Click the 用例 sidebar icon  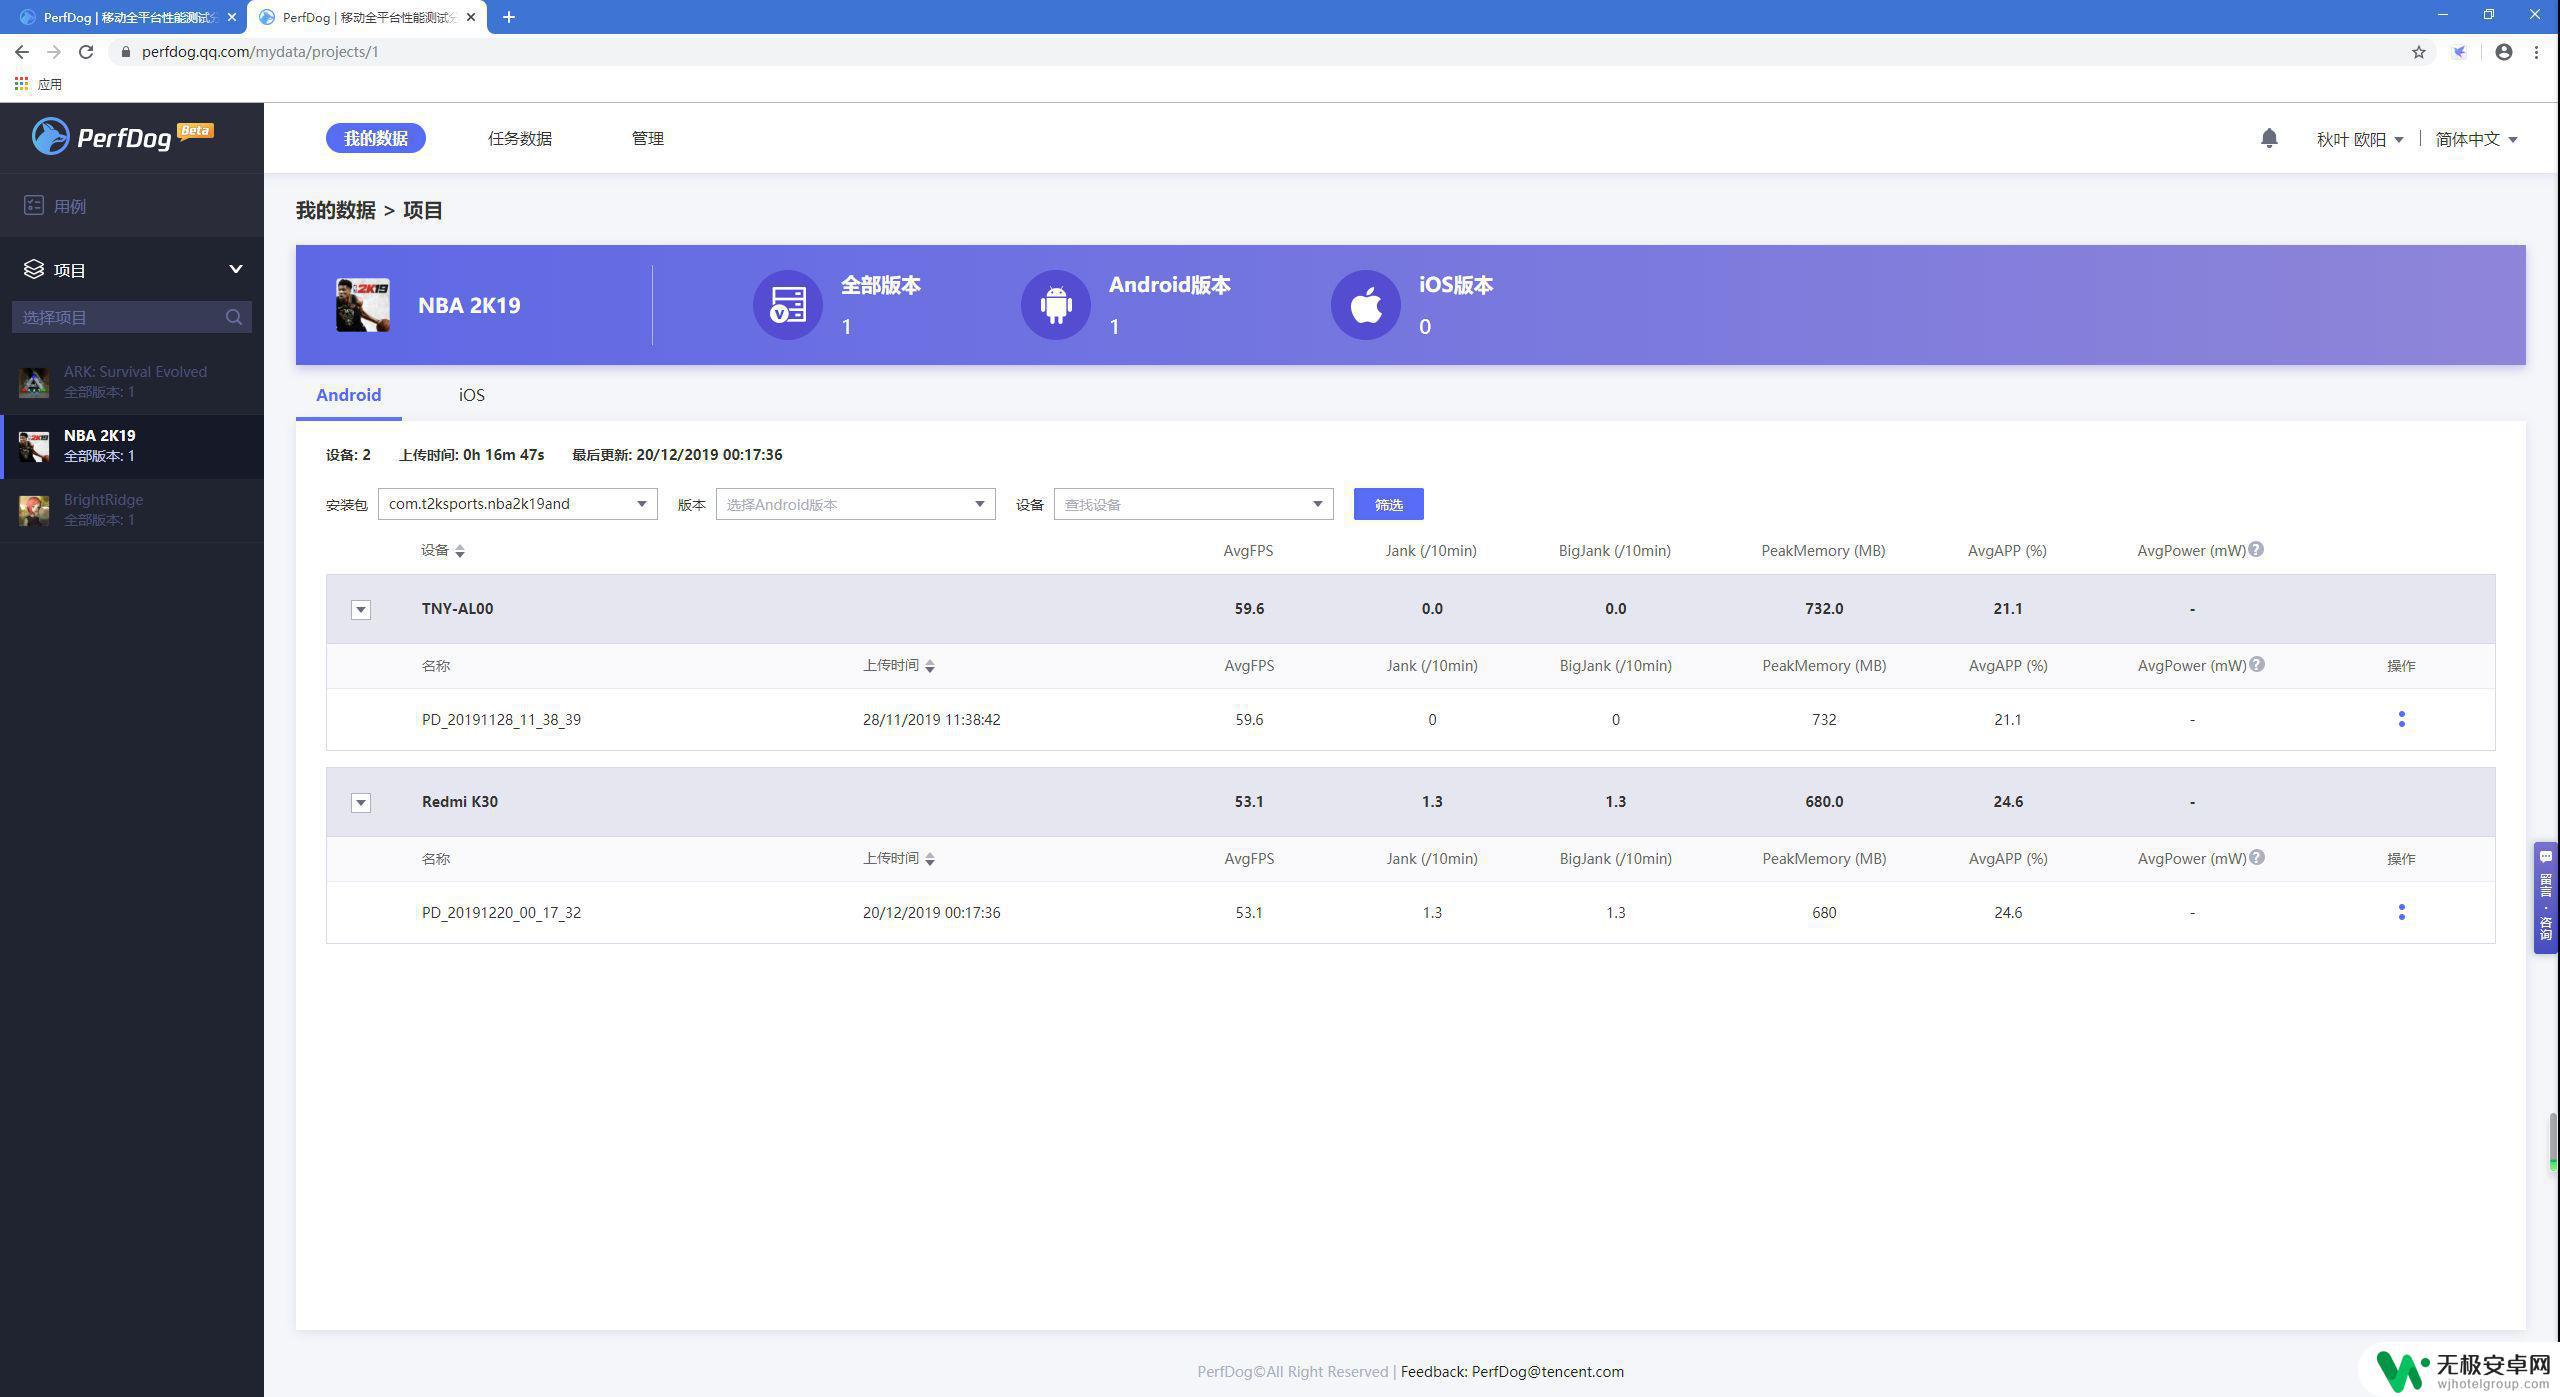(x=34, y=205)
